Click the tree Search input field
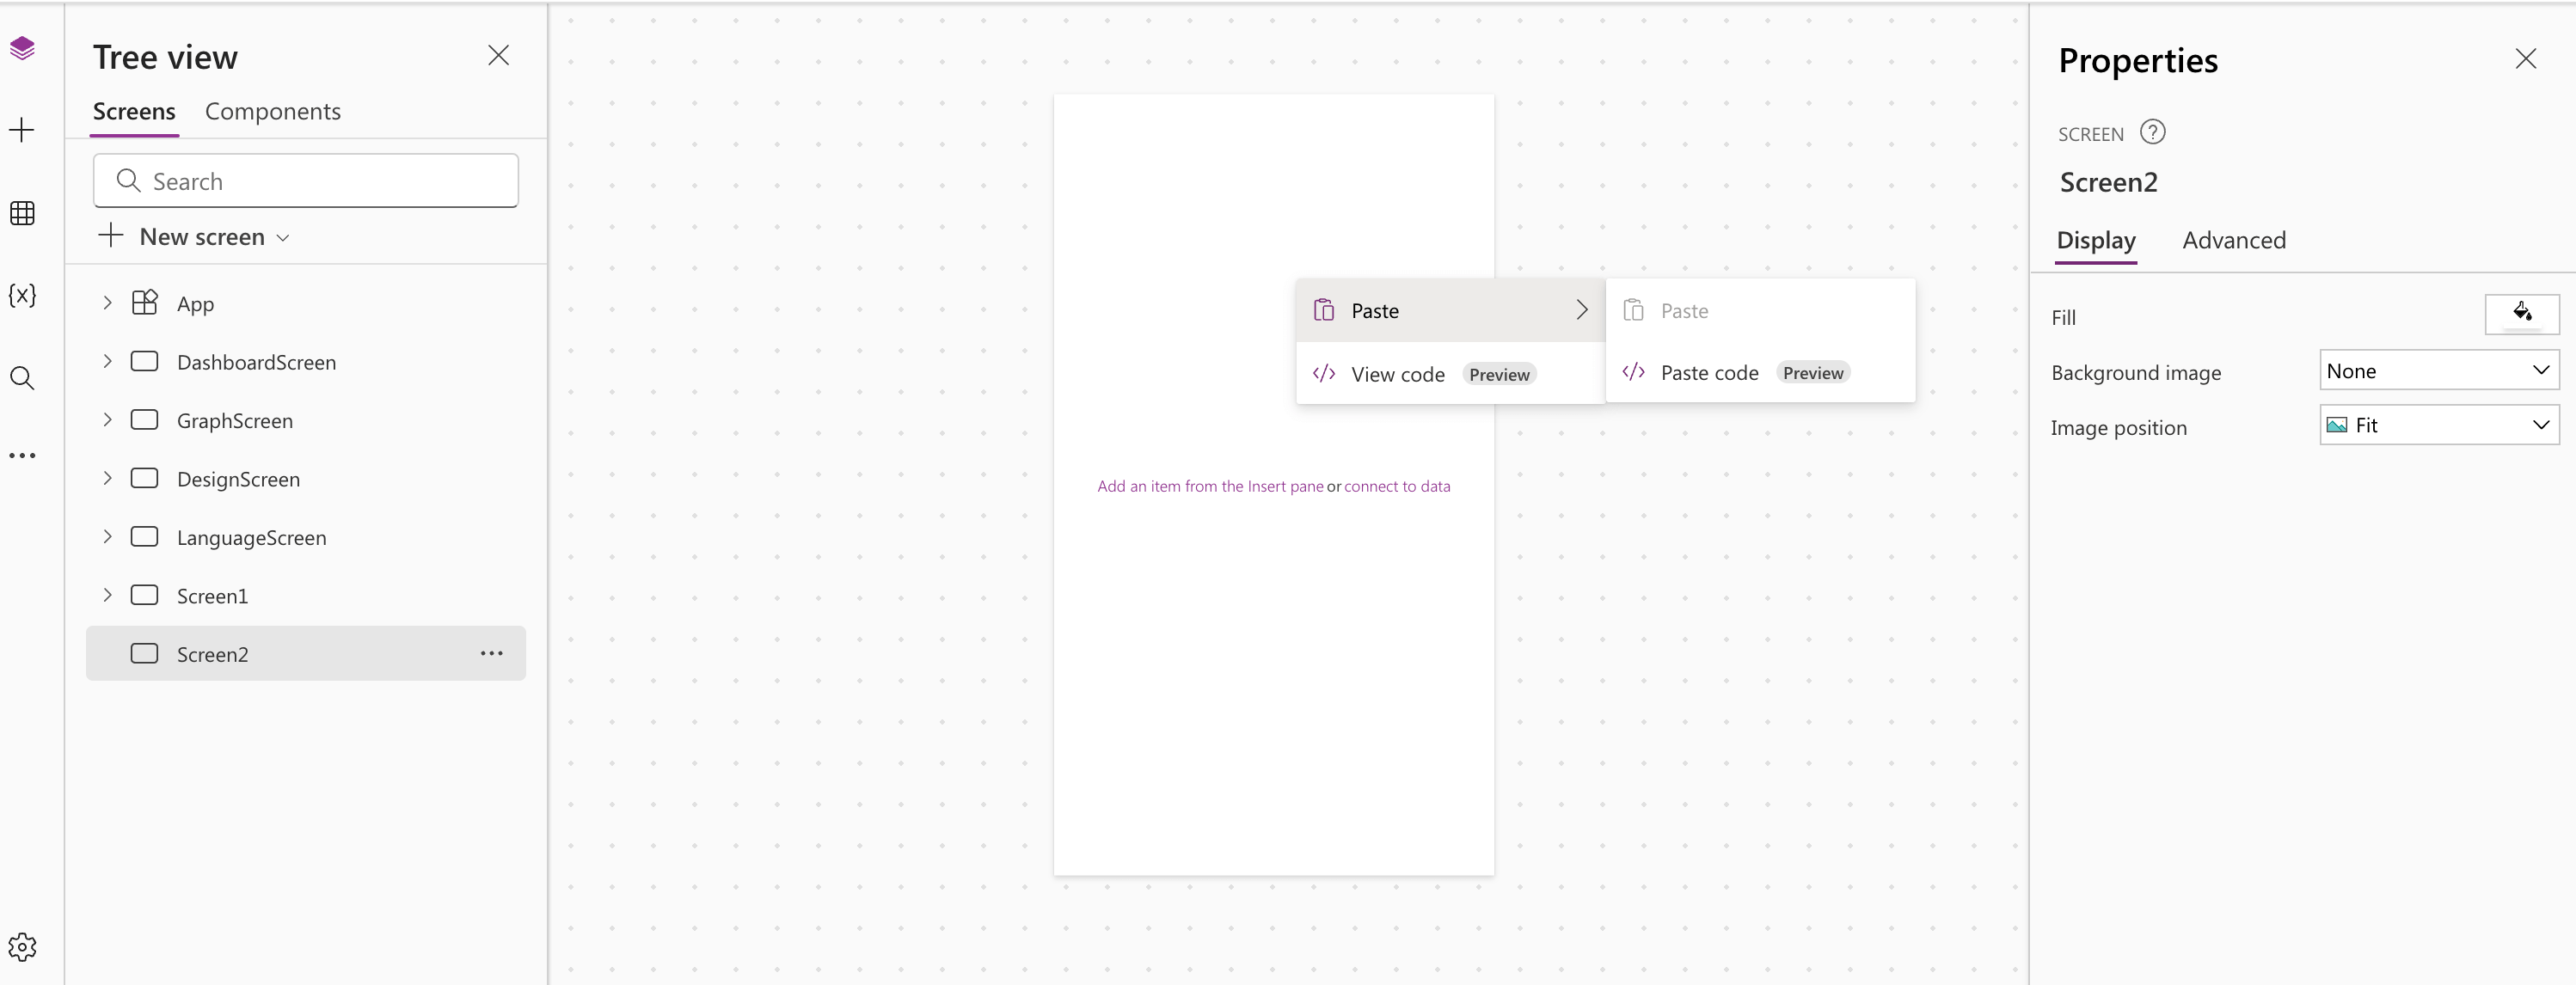Screen dimensions: 2576x985 click(x=306, y=180)
